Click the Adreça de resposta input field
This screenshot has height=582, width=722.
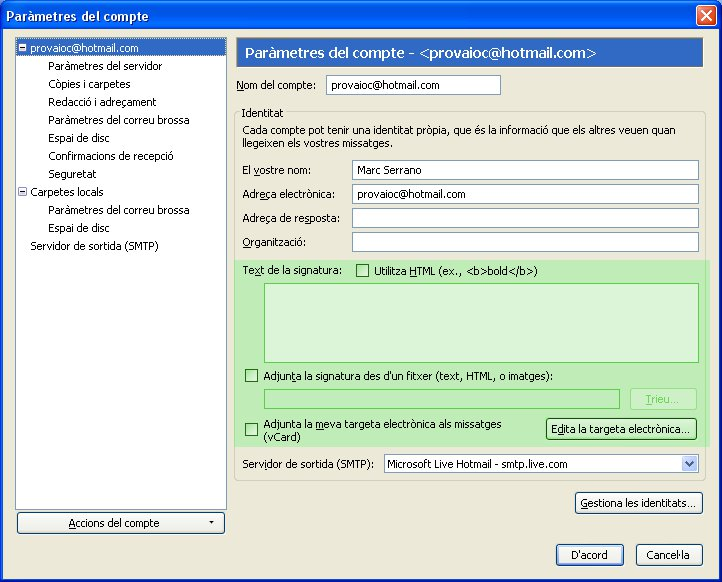click(525, 218)
